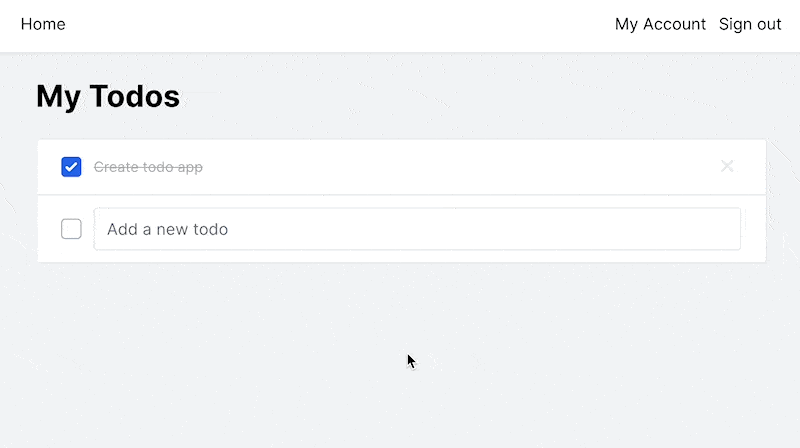
Task: Open My Account from the navbar
Action: [660, 24]
